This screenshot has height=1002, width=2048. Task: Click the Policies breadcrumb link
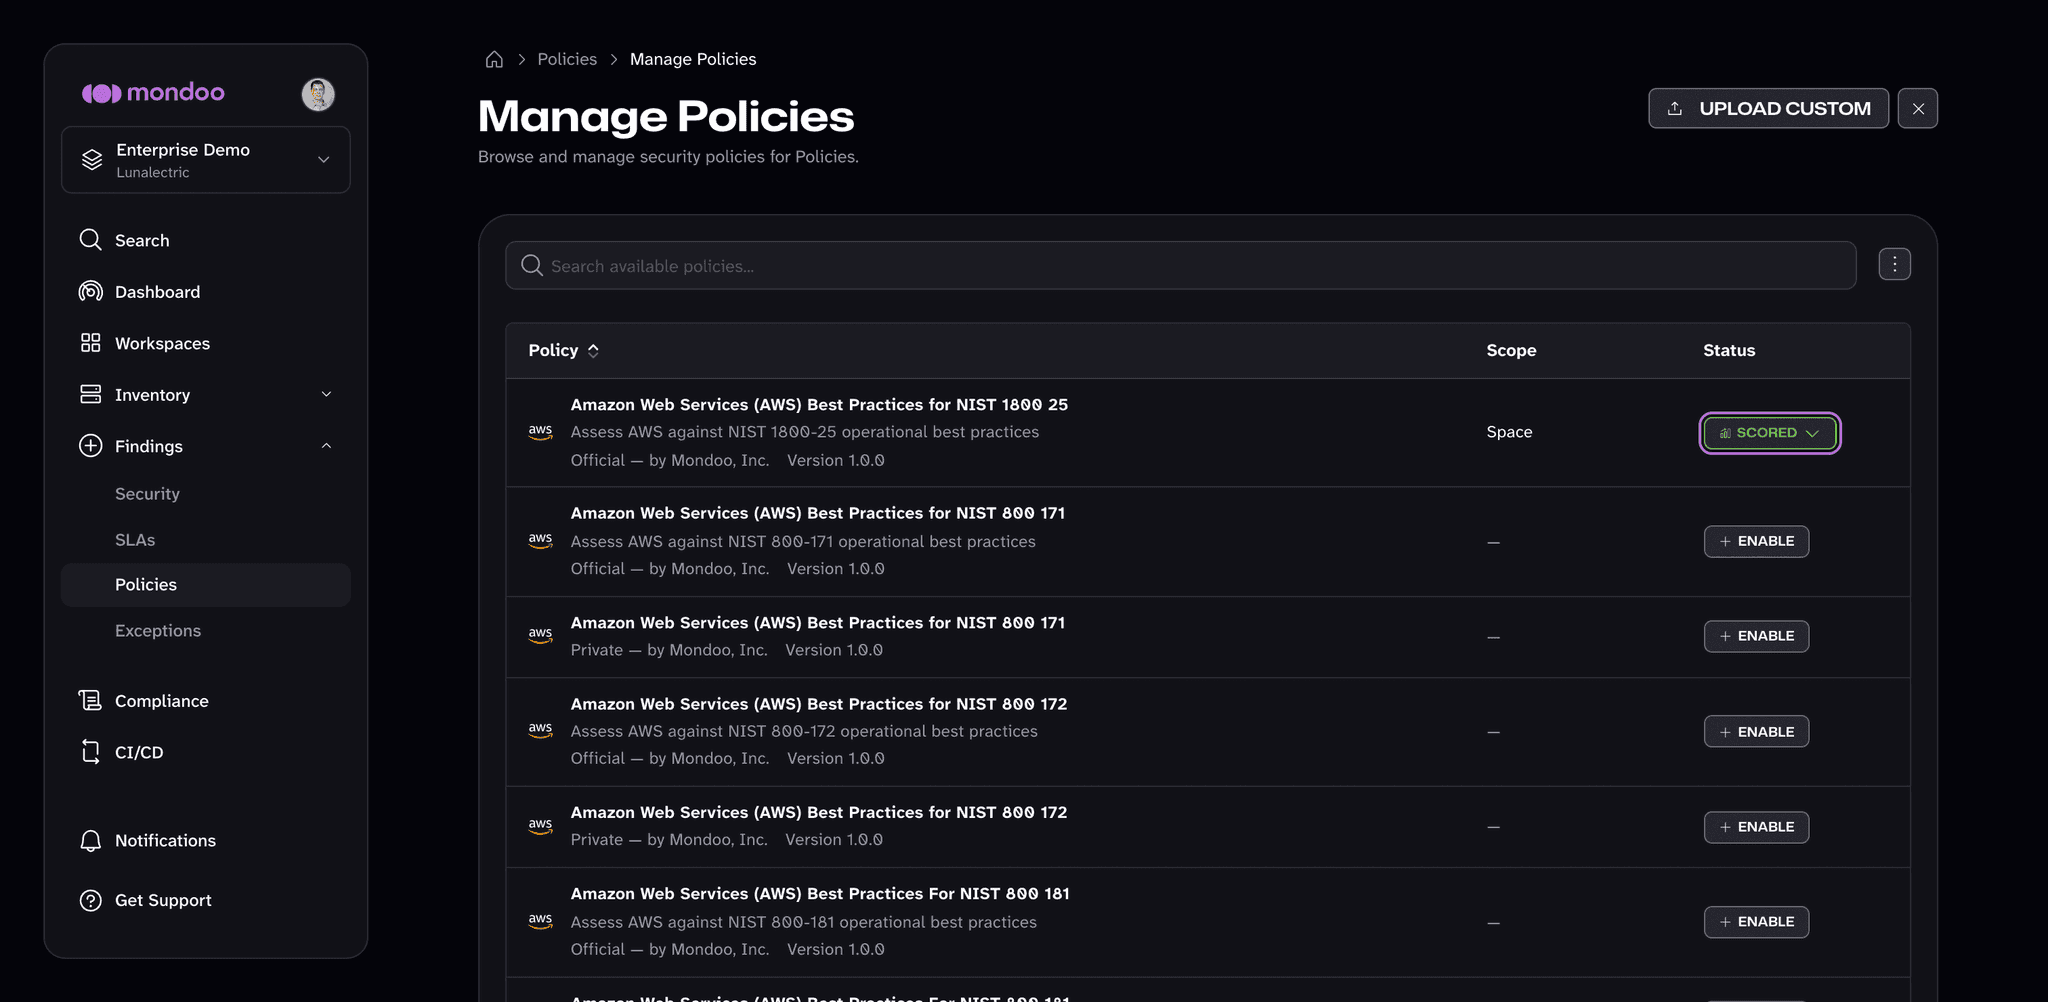567,59
